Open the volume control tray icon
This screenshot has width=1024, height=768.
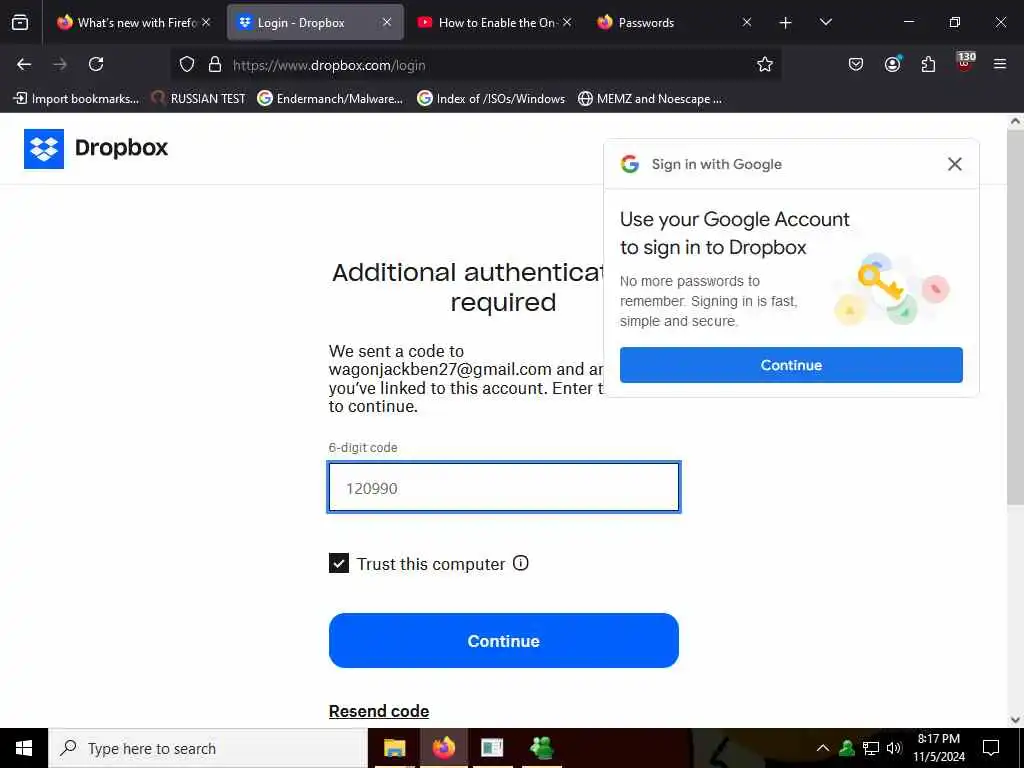[x=894, y=748]
